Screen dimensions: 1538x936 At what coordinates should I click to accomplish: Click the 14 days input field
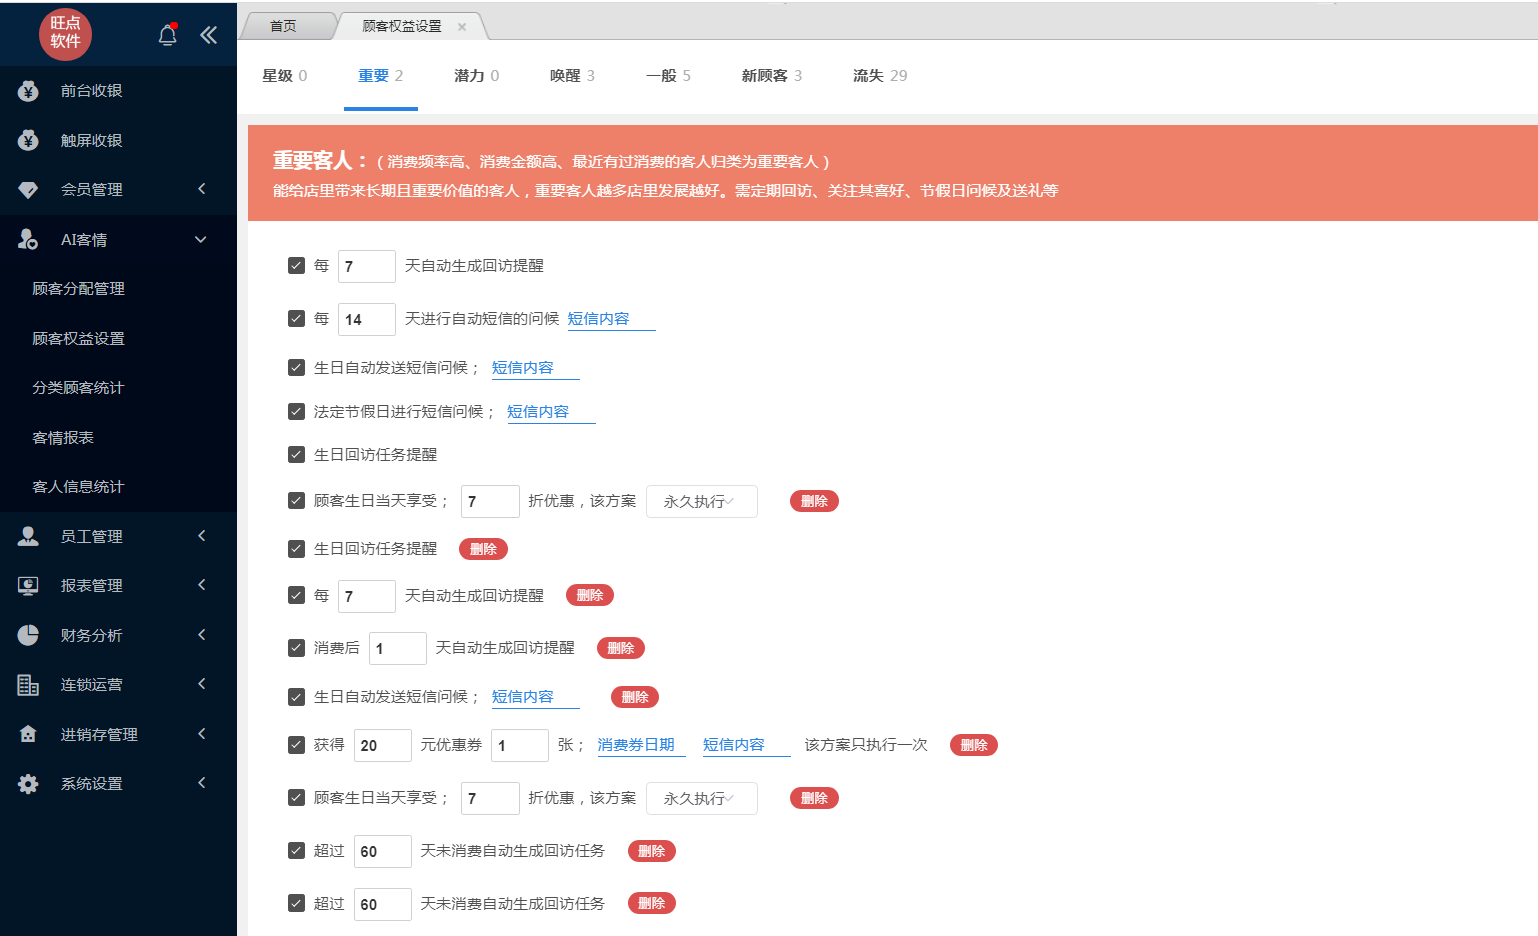(367, 319)
